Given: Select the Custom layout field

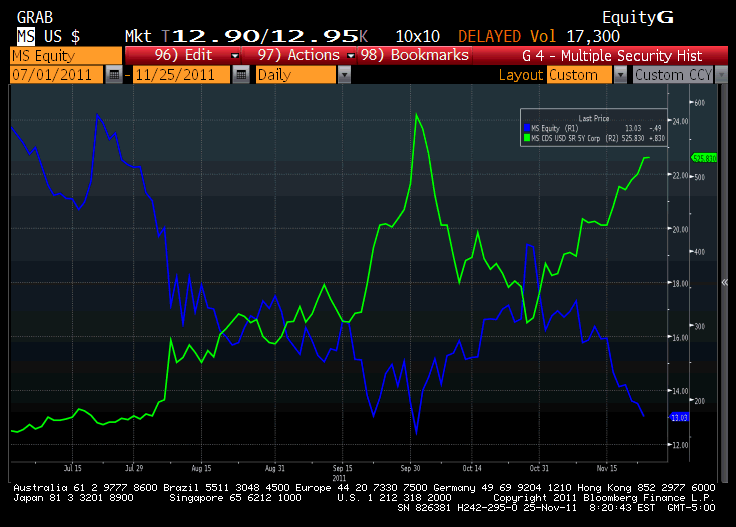Looking at the screenshot, I should click(580, 75).
